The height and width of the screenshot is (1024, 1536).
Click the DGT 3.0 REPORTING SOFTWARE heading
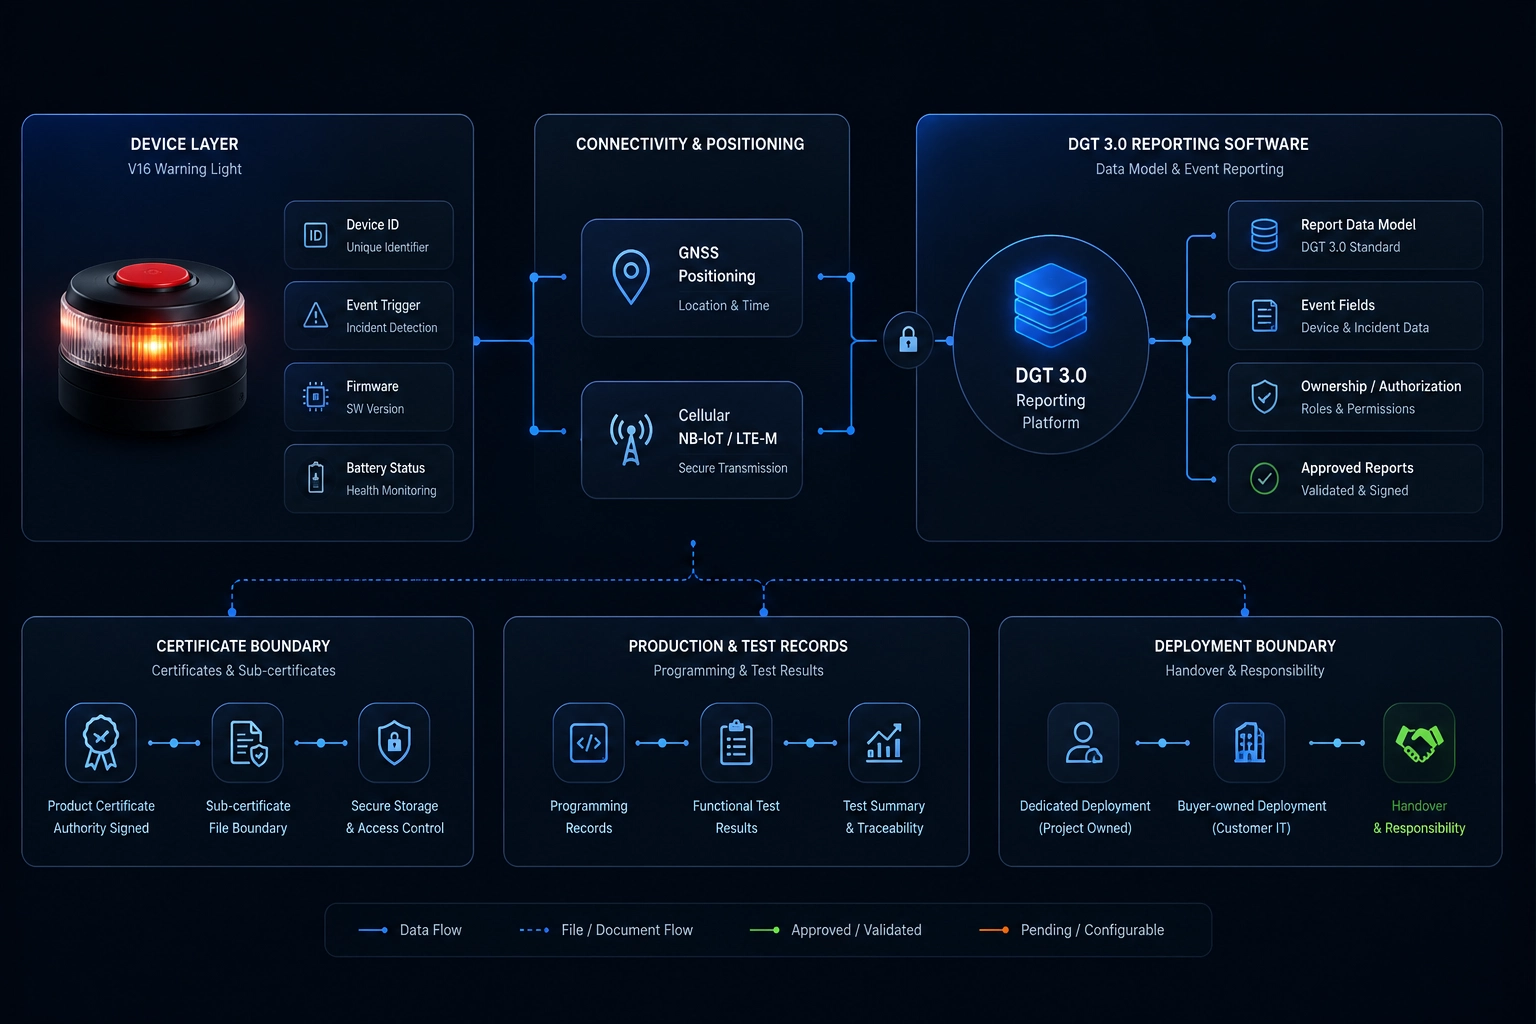(x=1188, y=144)
